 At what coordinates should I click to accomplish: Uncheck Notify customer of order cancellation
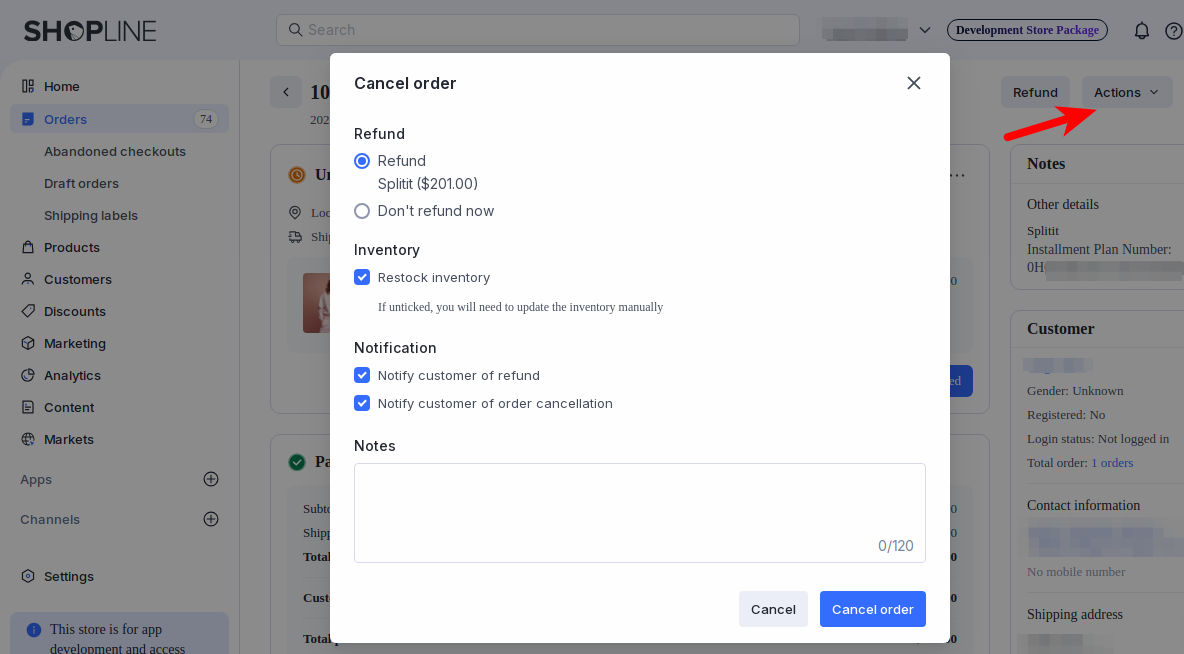tap(362, 403)
